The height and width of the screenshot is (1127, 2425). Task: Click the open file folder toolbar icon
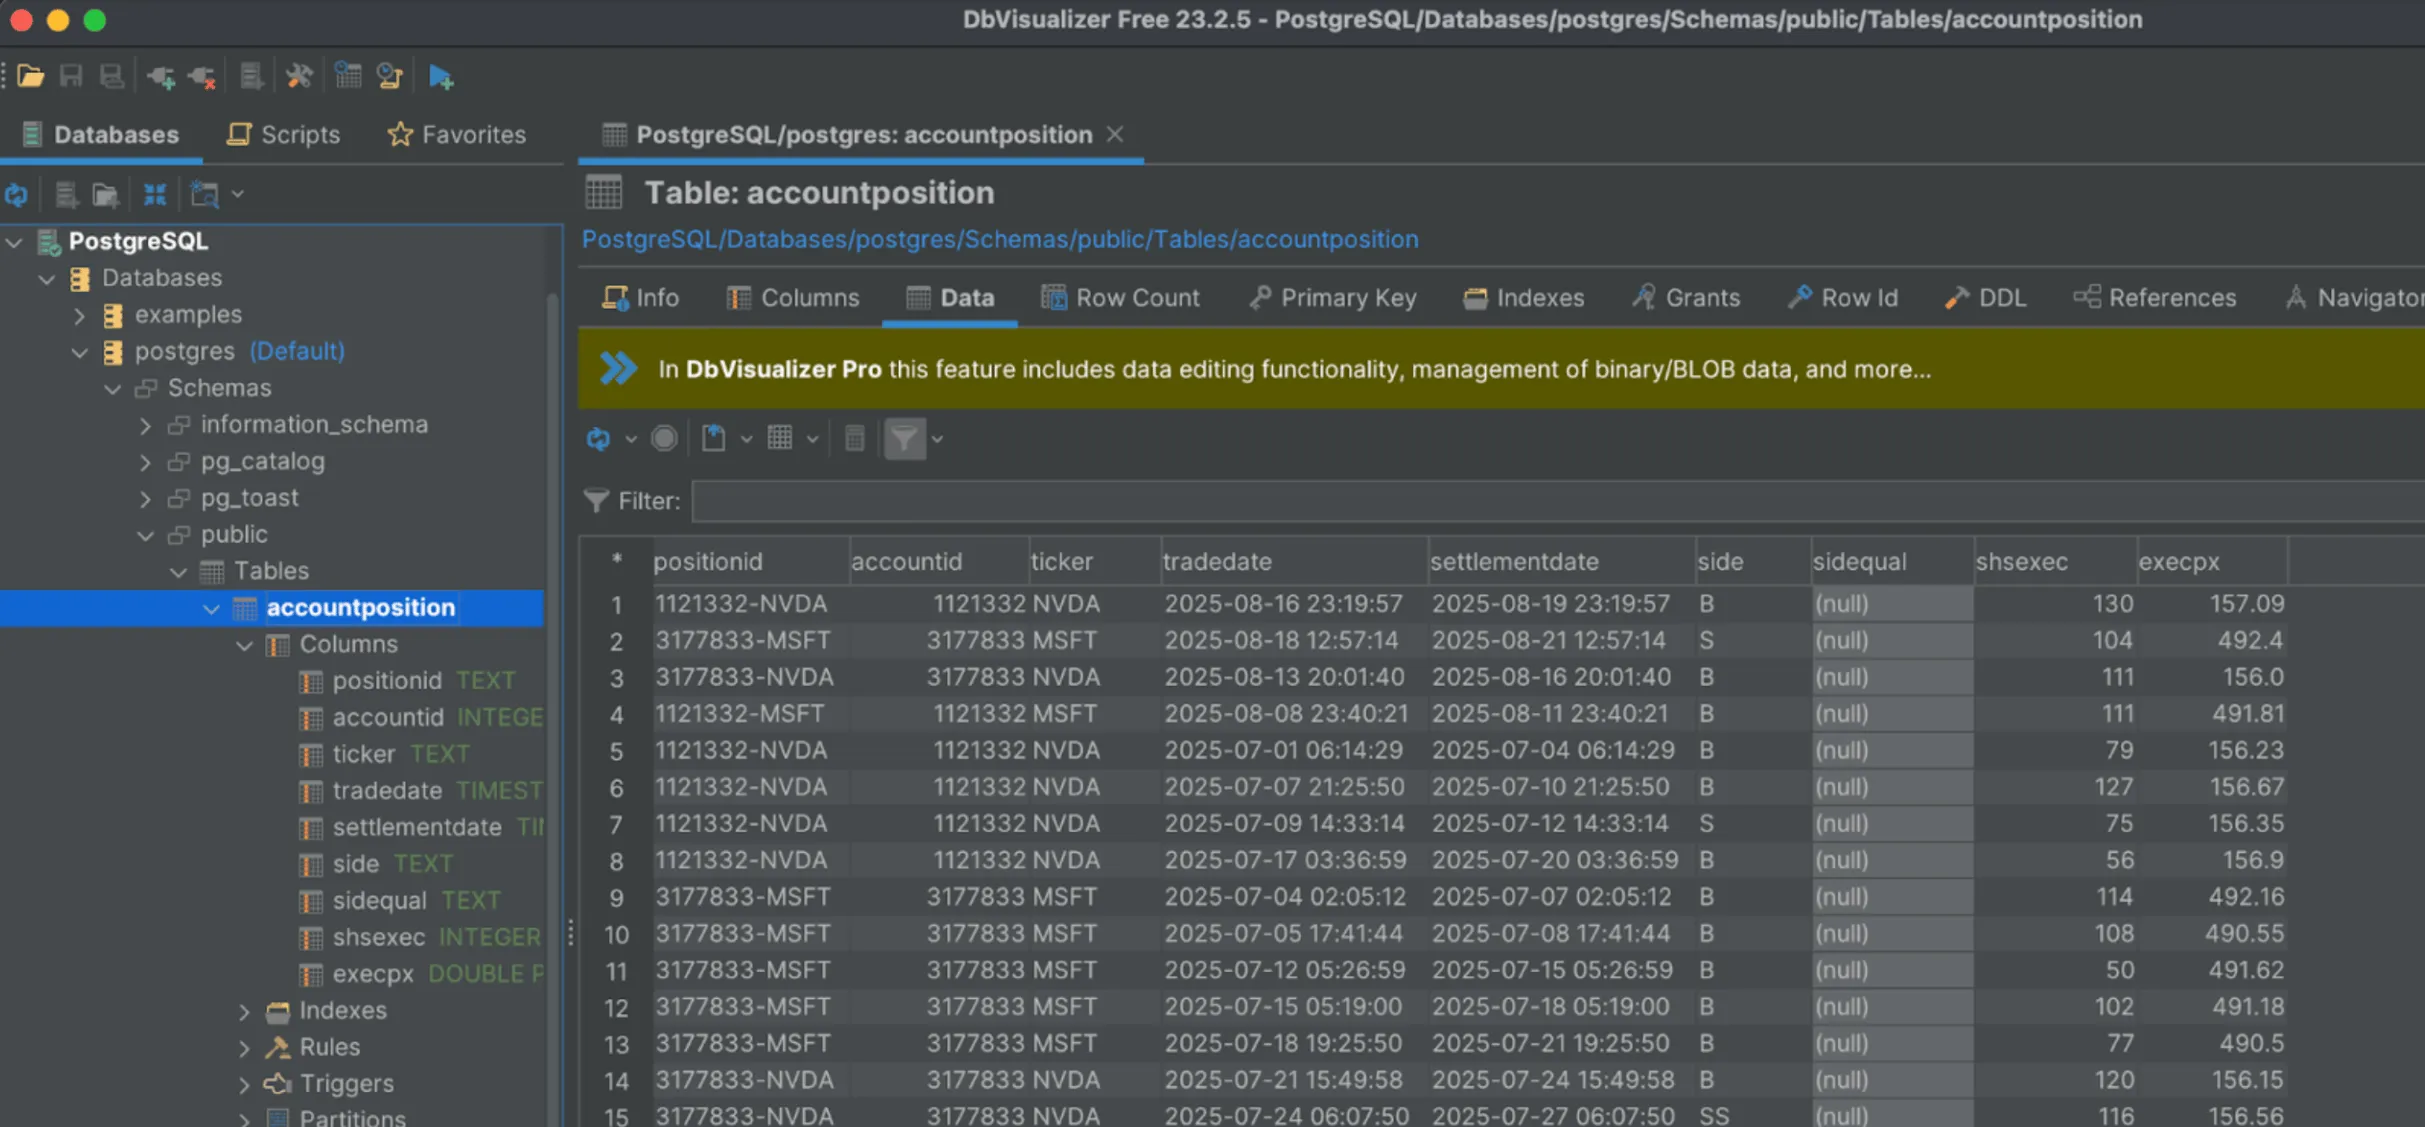click(x=30, y=76)
